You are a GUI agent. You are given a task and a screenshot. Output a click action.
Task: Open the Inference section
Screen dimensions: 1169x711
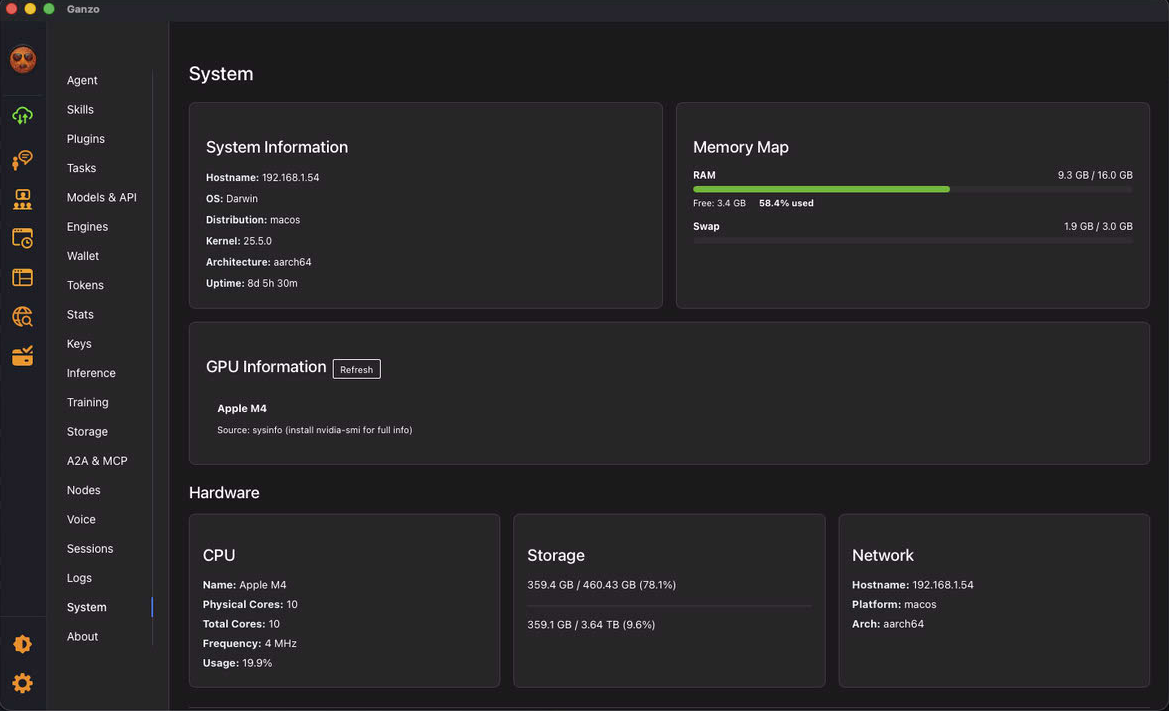tap(91, 373)
